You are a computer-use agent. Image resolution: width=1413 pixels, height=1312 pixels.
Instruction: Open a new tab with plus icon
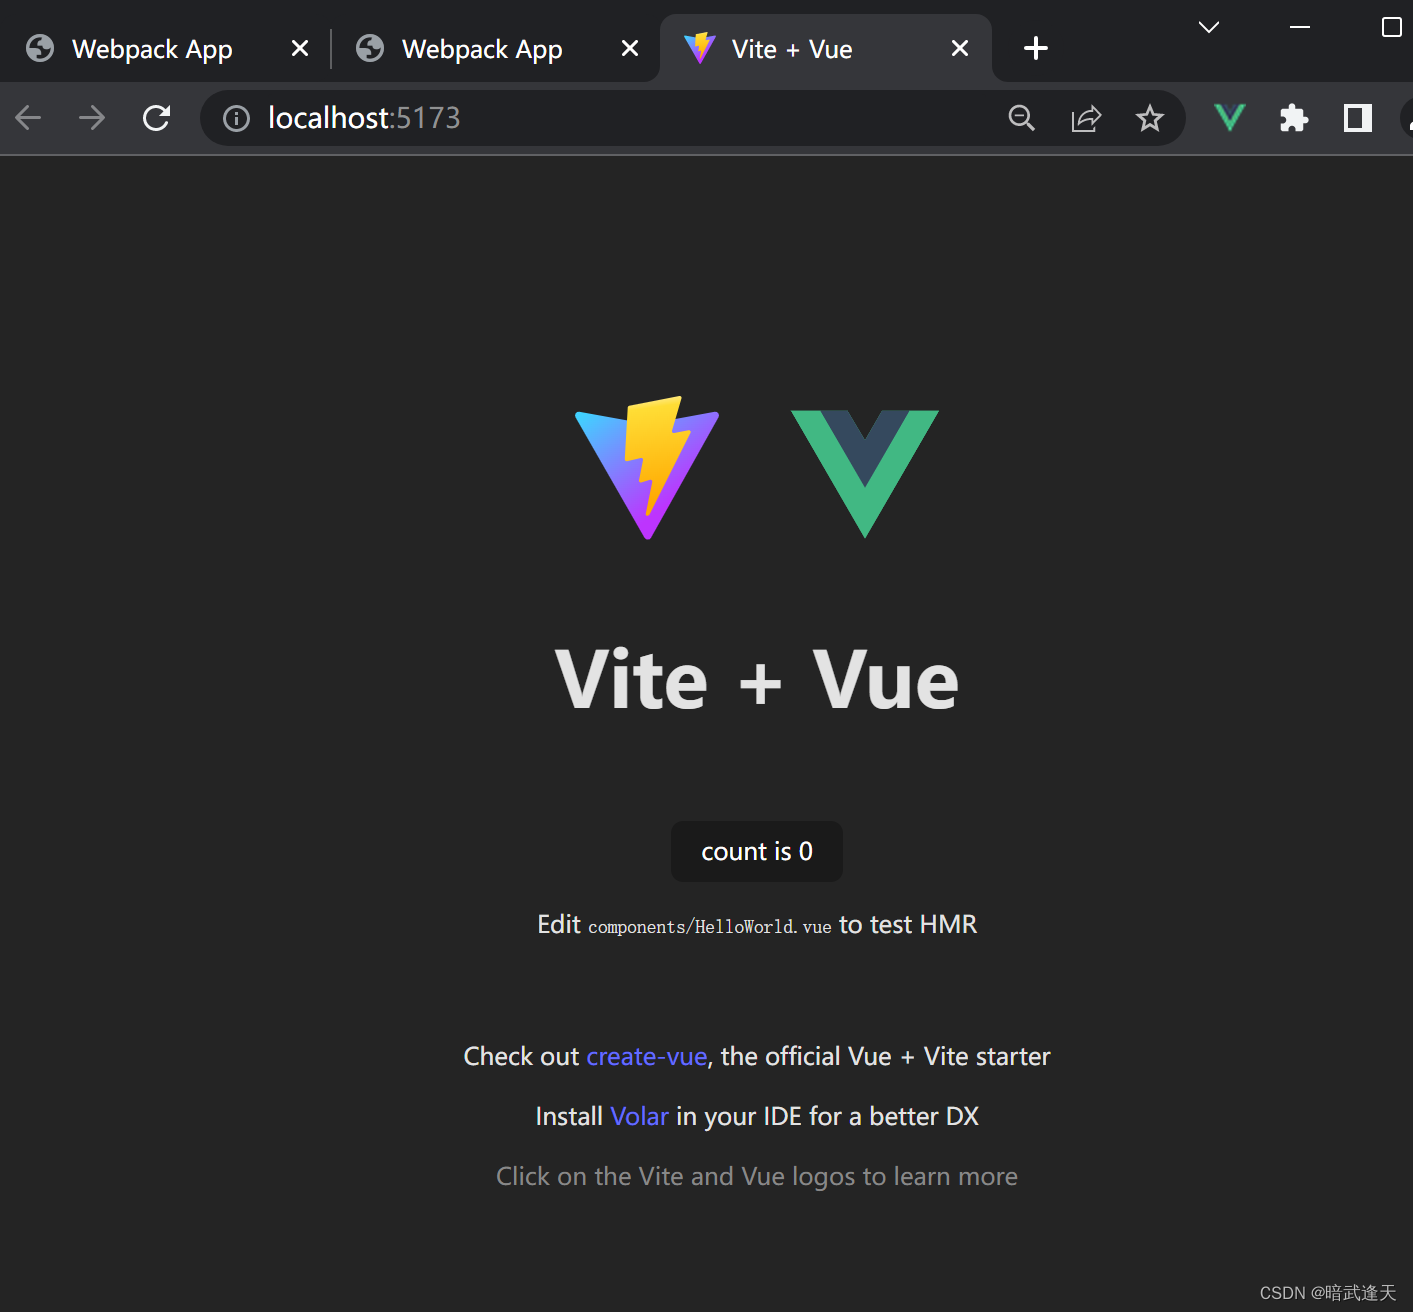coord(1036,48)
